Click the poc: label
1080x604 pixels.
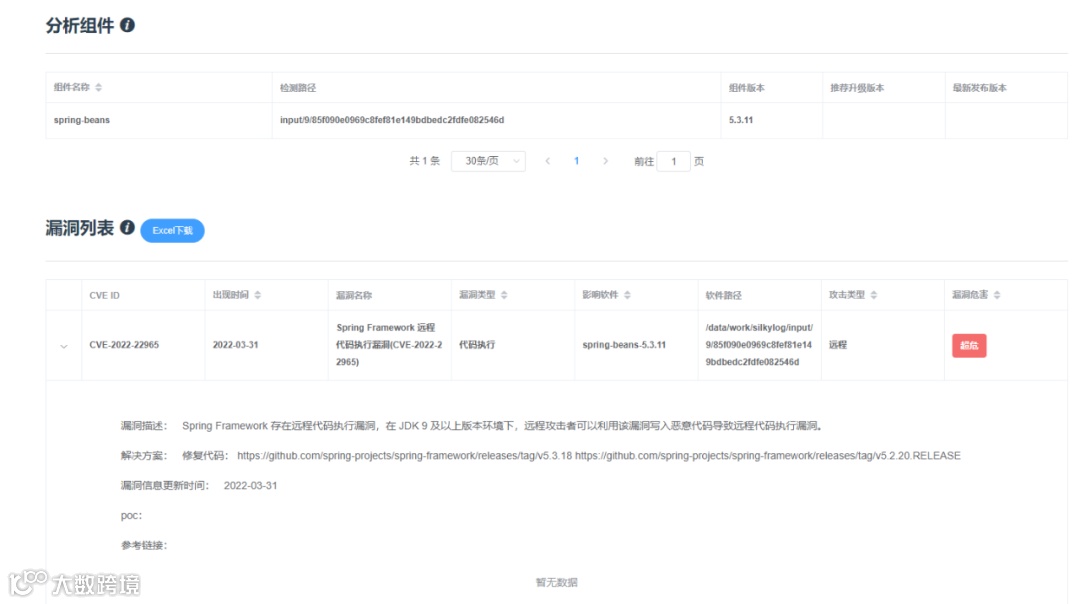[131, 516]
